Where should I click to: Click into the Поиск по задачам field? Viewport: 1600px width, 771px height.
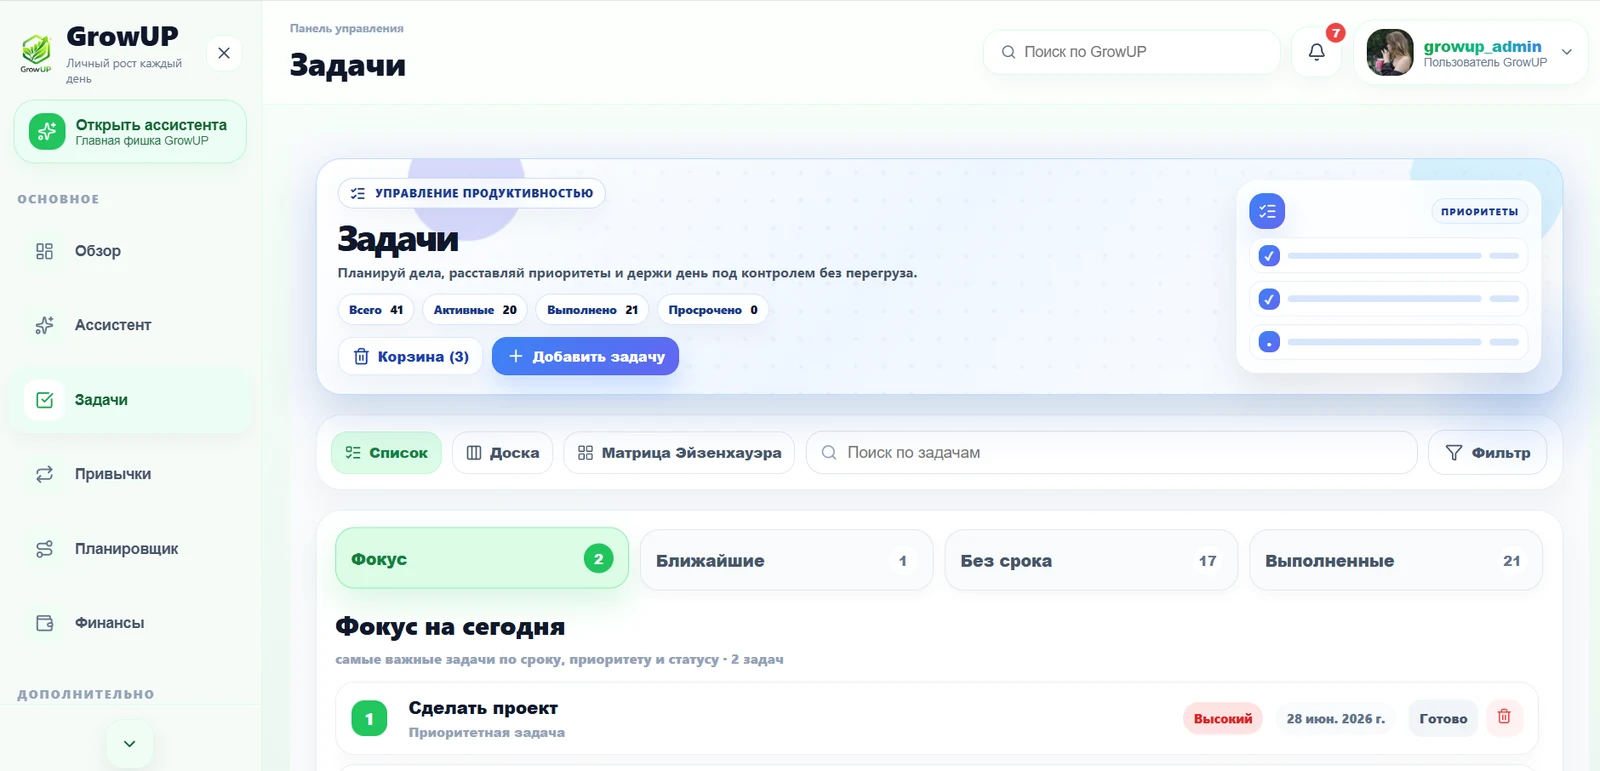coord(1111,453)
